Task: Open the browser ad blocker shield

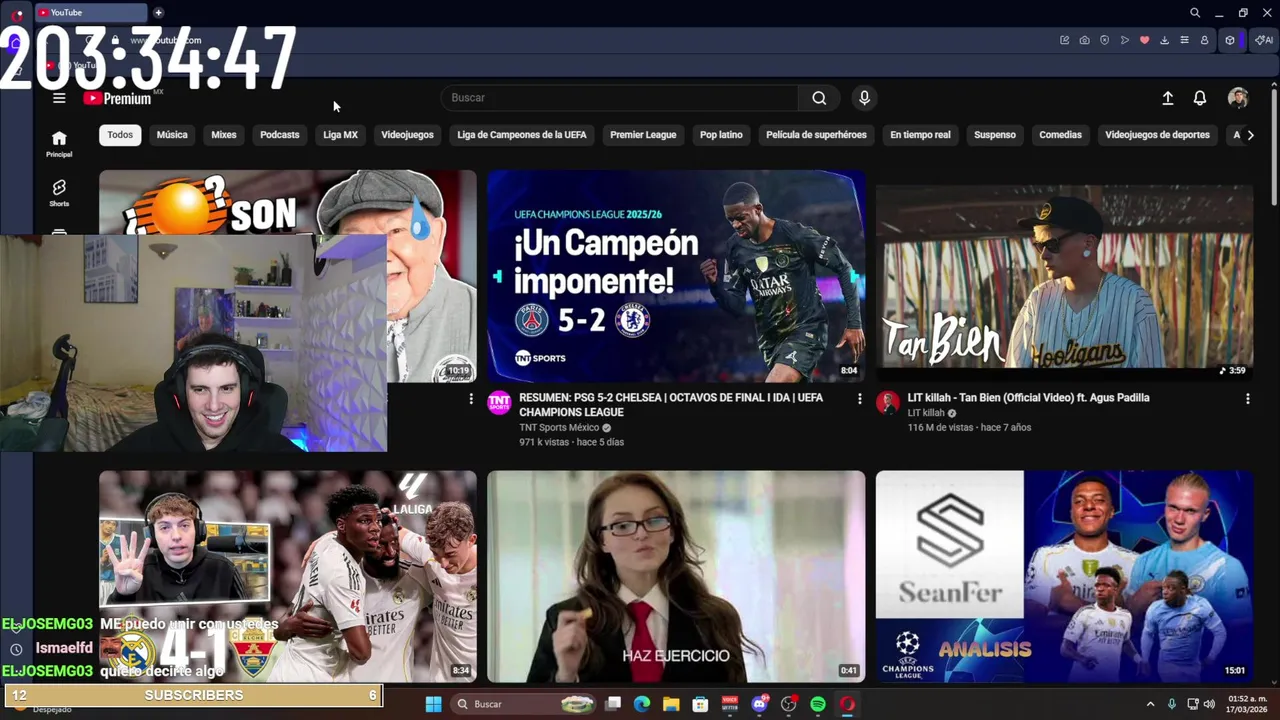Action: [x=1104, y=40]
